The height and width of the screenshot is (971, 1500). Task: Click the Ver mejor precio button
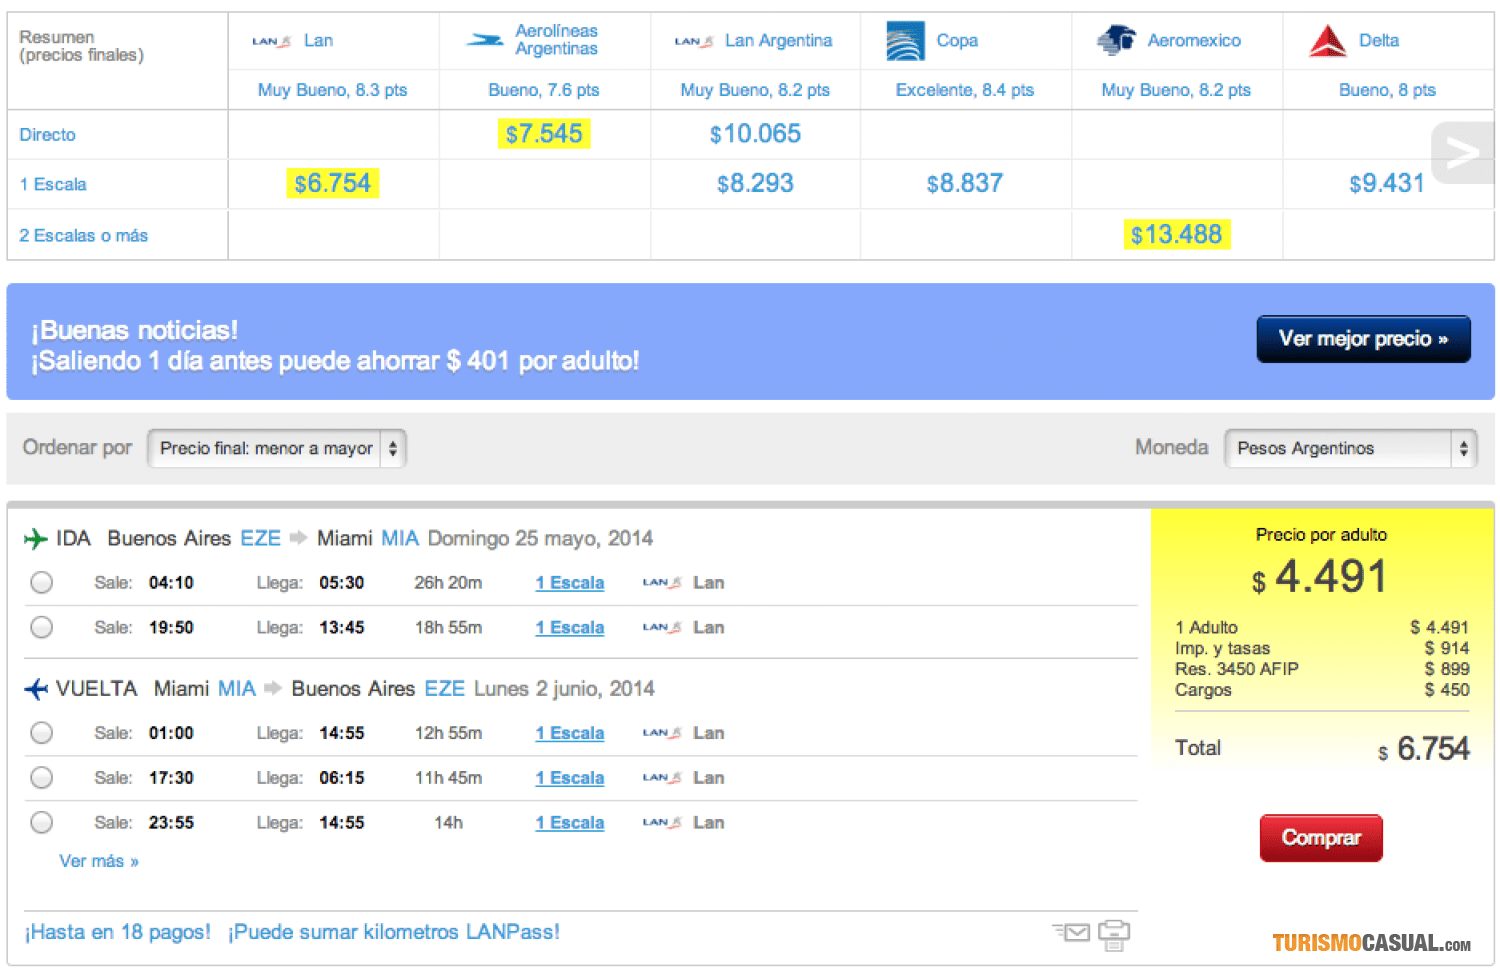coord(1363,339)
